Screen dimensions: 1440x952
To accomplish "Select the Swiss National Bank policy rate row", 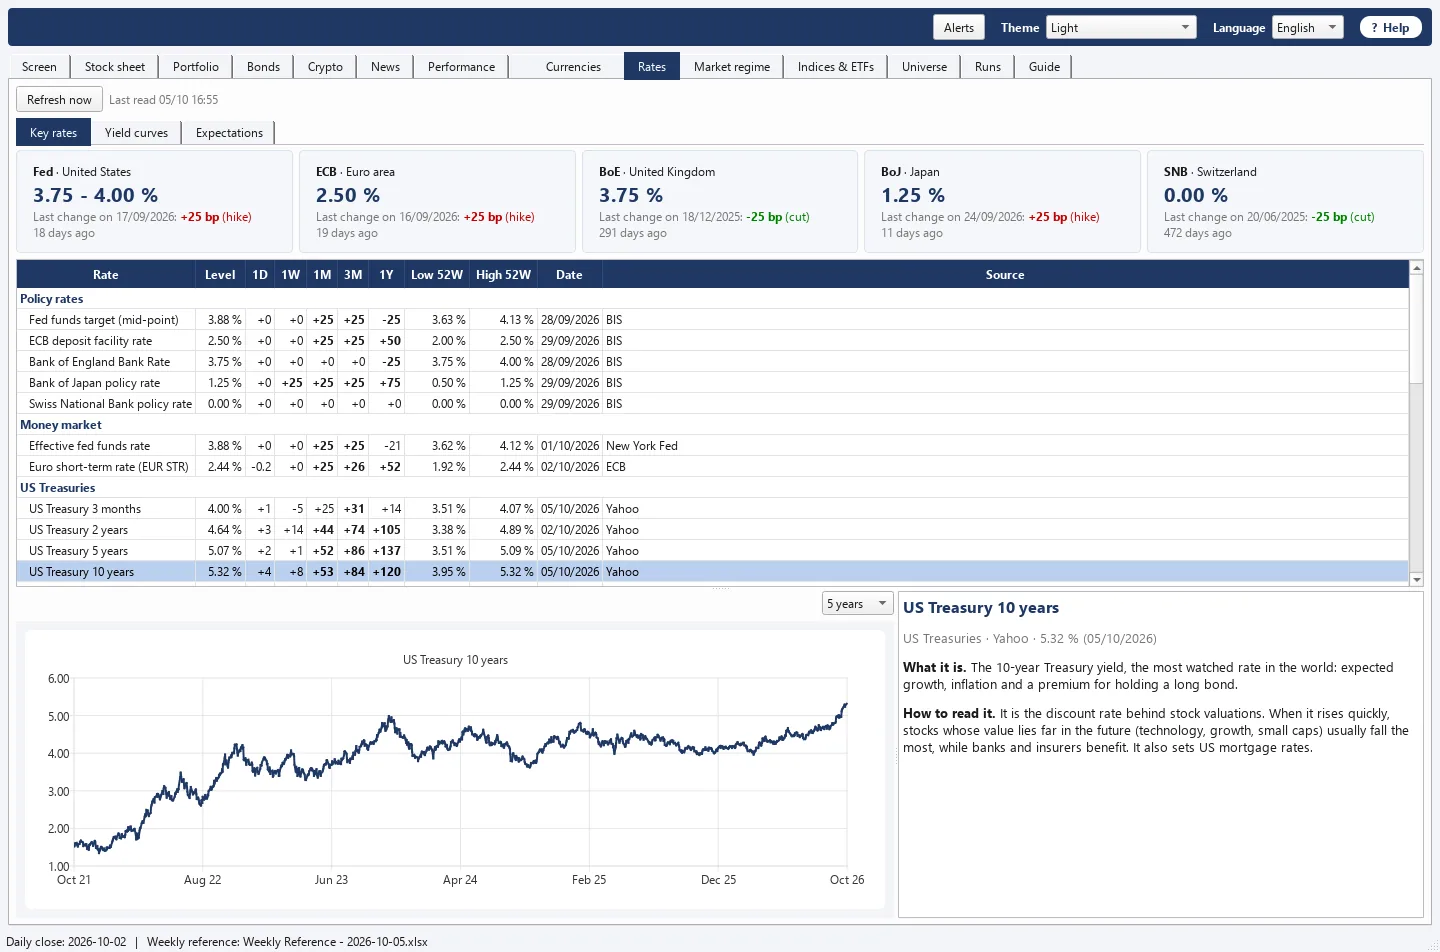I will click(x=712, y=404).
